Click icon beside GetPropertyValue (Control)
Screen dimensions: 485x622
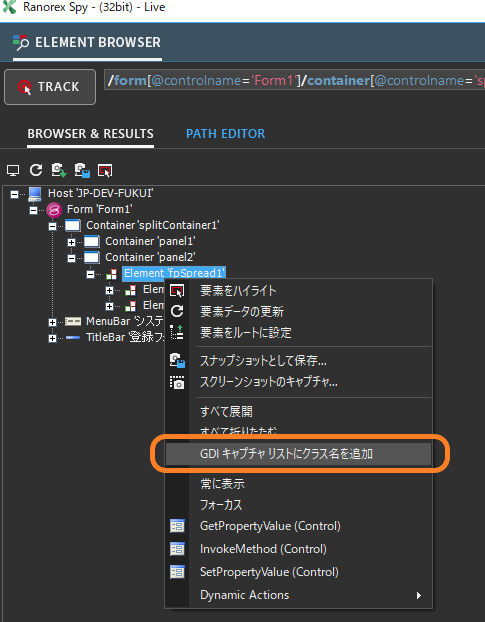pyautogui.click(x=177, y=526)
